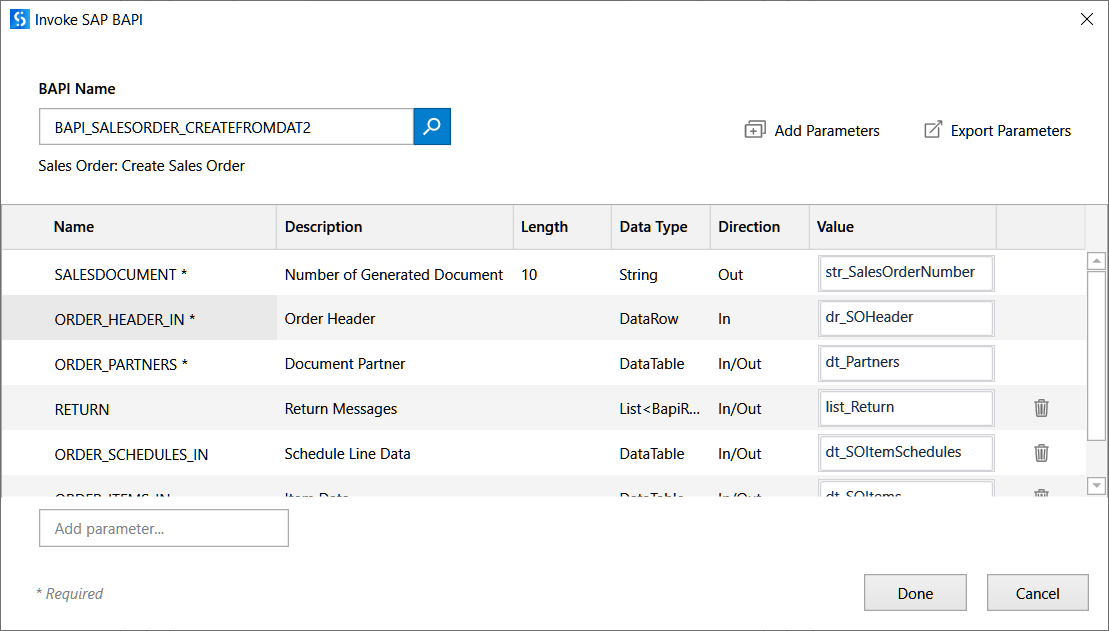Screen dimensions: 1109x631
Task: Click the Add Parameters icon
Action: pos(755,130)
